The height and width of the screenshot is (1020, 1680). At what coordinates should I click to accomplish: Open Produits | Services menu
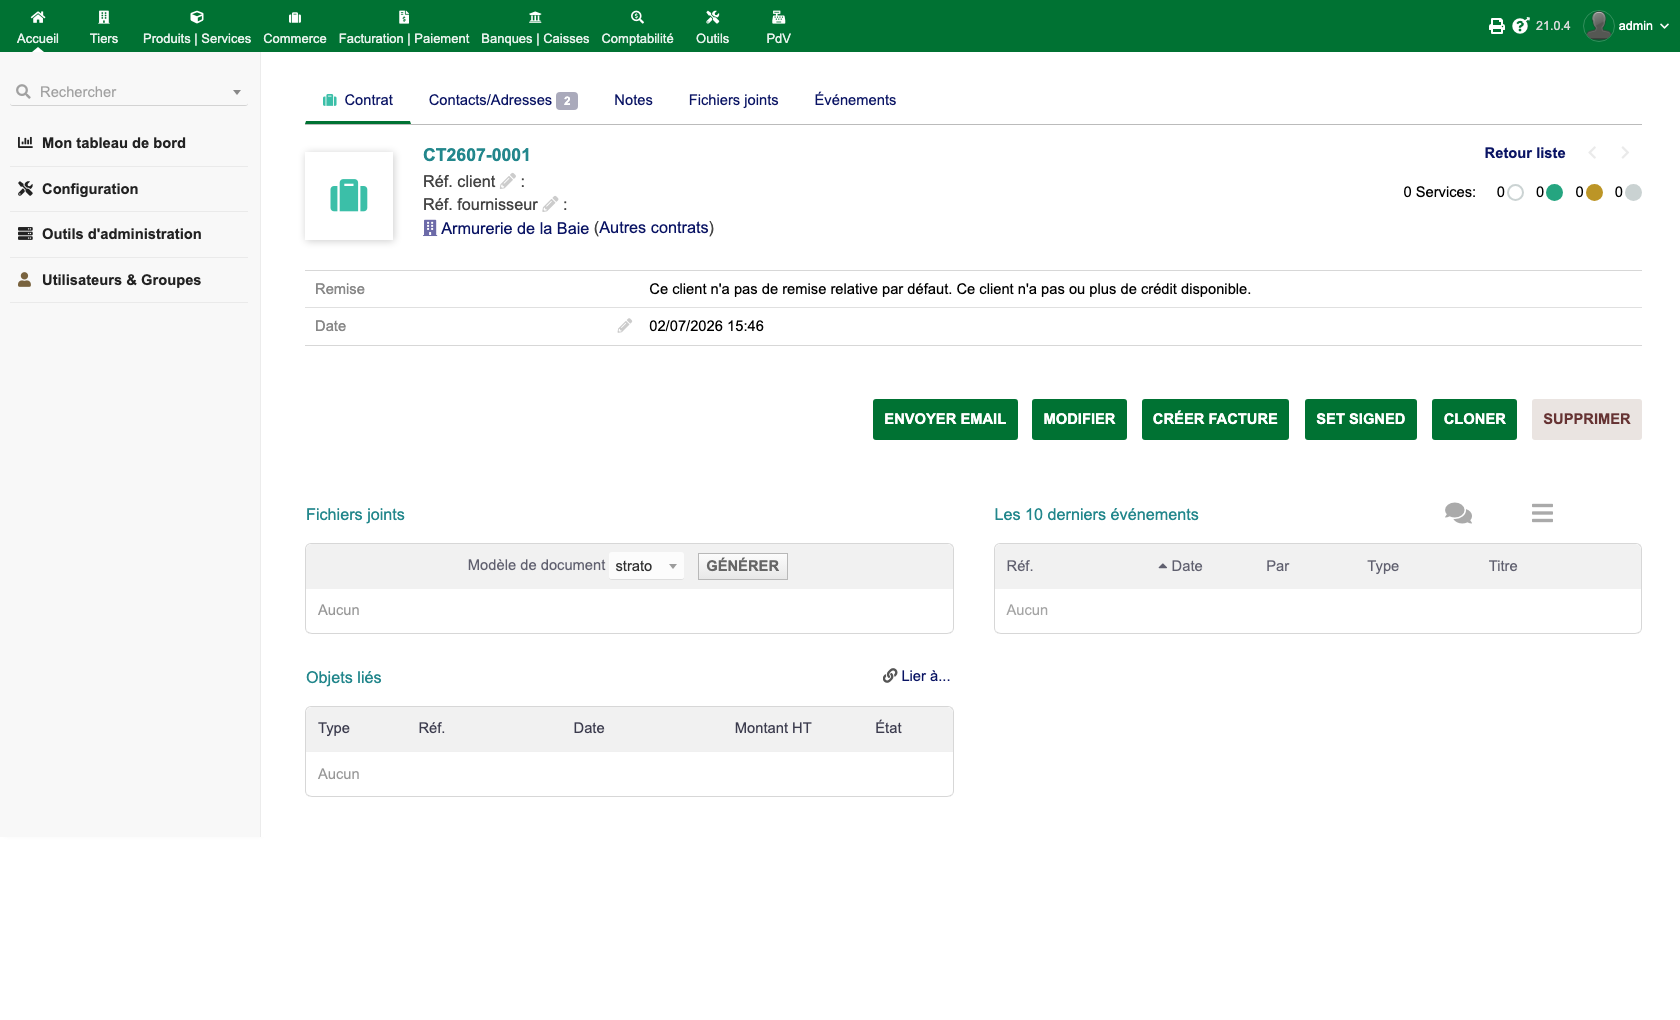click(x=197, y=27)
